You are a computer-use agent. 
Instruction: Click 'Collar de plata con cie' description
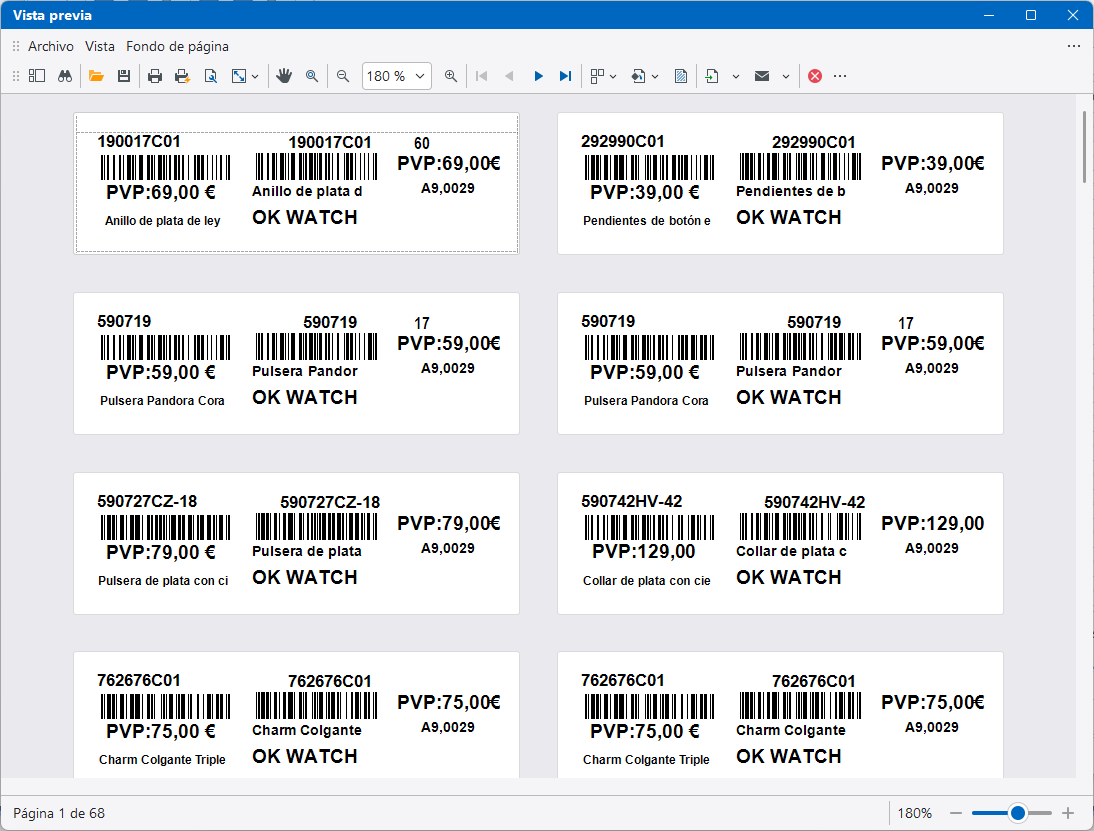[647, 581]
